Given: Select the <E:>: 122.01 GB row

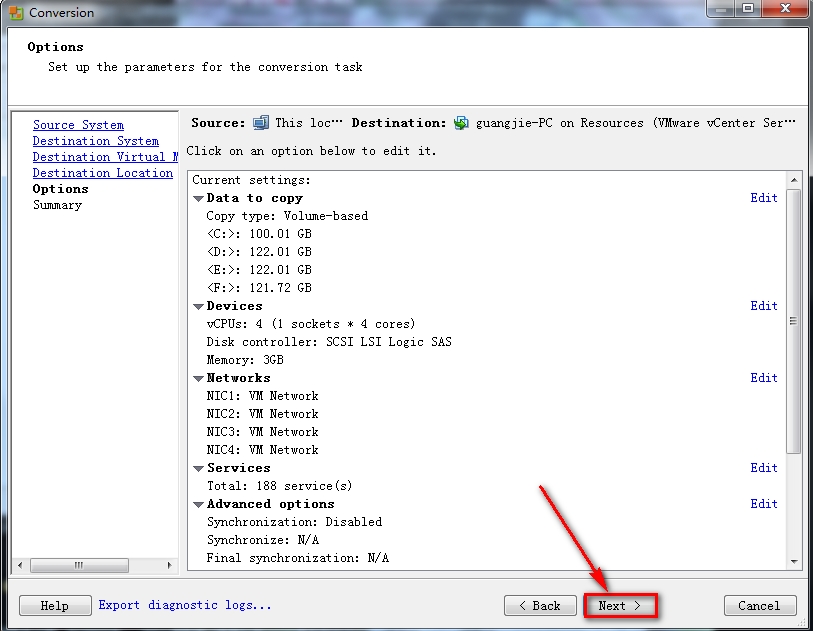Looking at the screenshot, I should coord(259,270).
